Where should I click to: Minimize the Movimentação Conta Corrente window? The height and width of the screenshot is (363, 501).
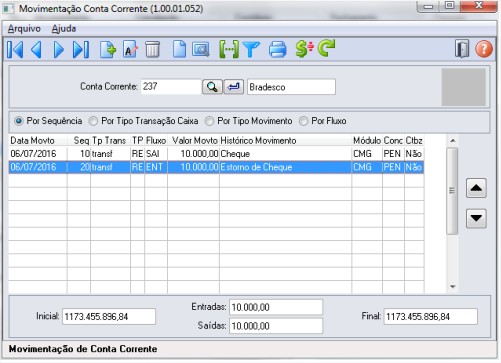429,6
